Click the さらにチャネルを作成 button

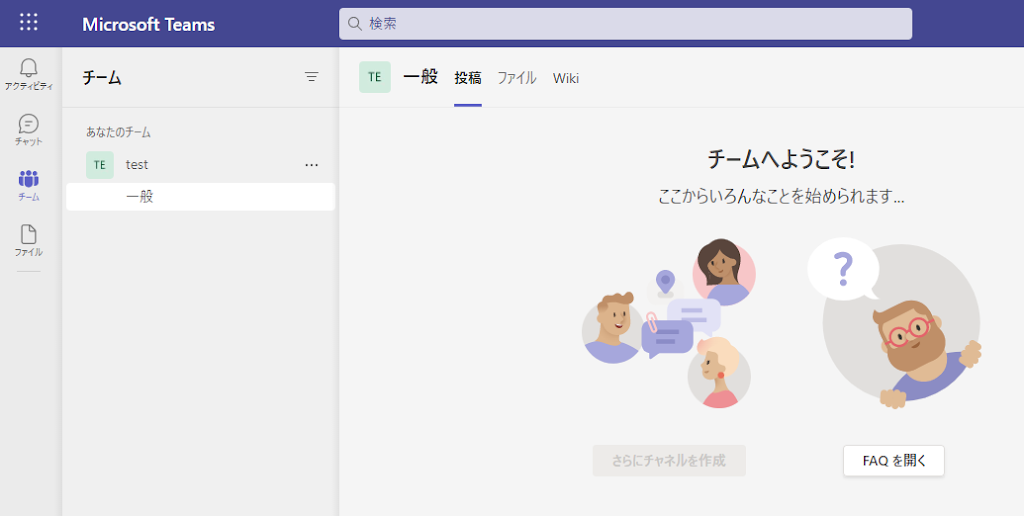[x=669, y=460]
